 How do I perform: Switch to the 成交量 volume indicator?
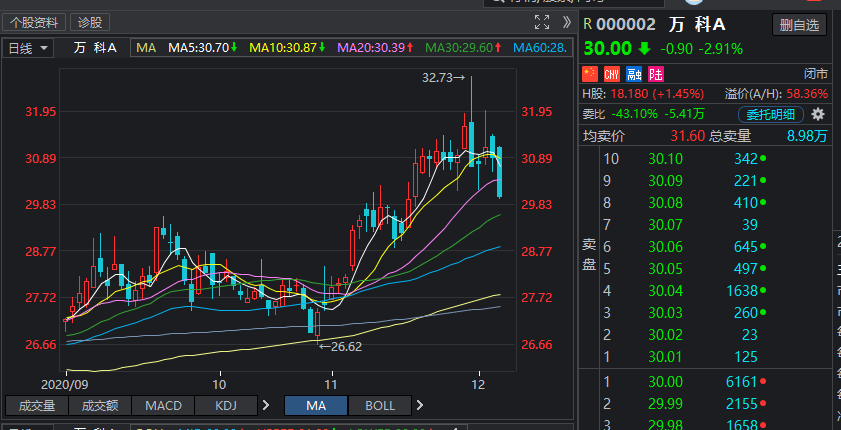(x=36, y=405)
